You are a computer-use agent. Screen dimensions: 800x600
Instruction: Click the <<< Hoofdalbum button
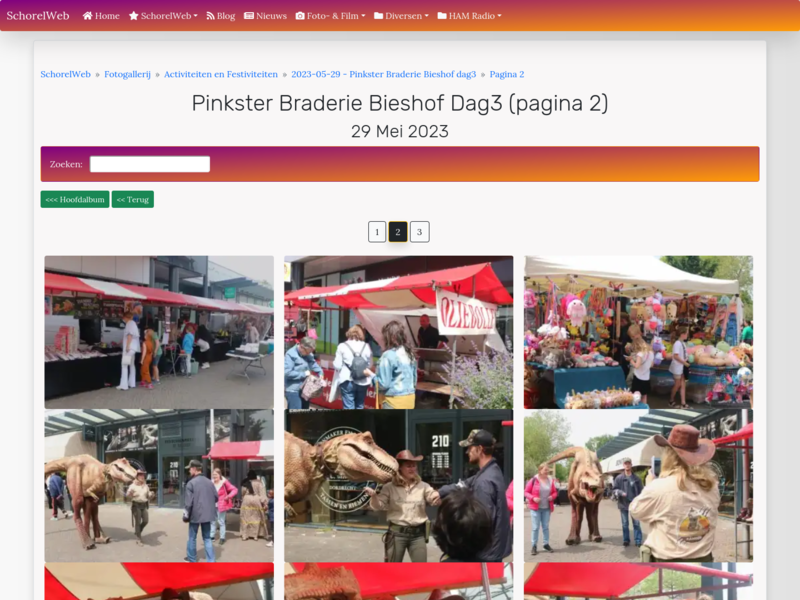(x=75, y=199)
